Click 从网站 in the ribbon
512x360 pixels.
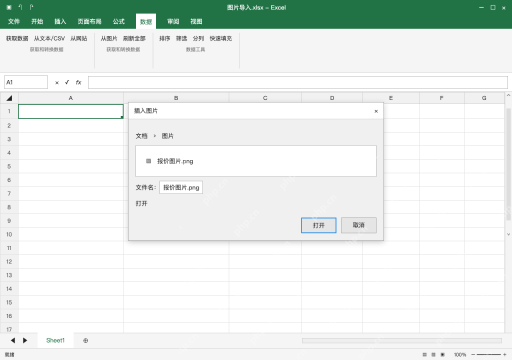coord(79,39)
